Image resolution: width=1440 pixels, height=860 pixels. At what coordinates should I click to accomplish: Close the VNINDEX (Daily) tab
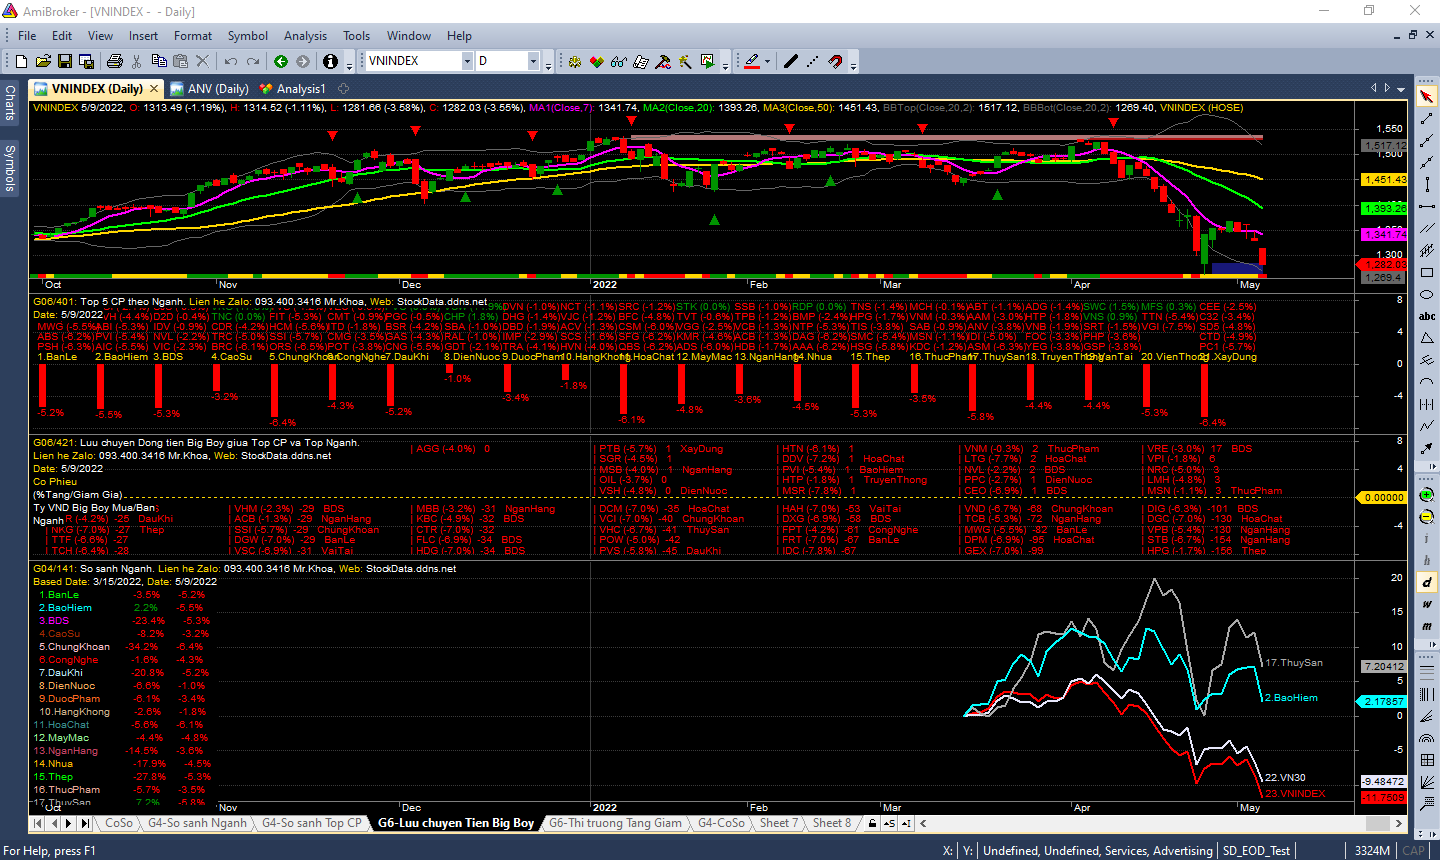154,89
